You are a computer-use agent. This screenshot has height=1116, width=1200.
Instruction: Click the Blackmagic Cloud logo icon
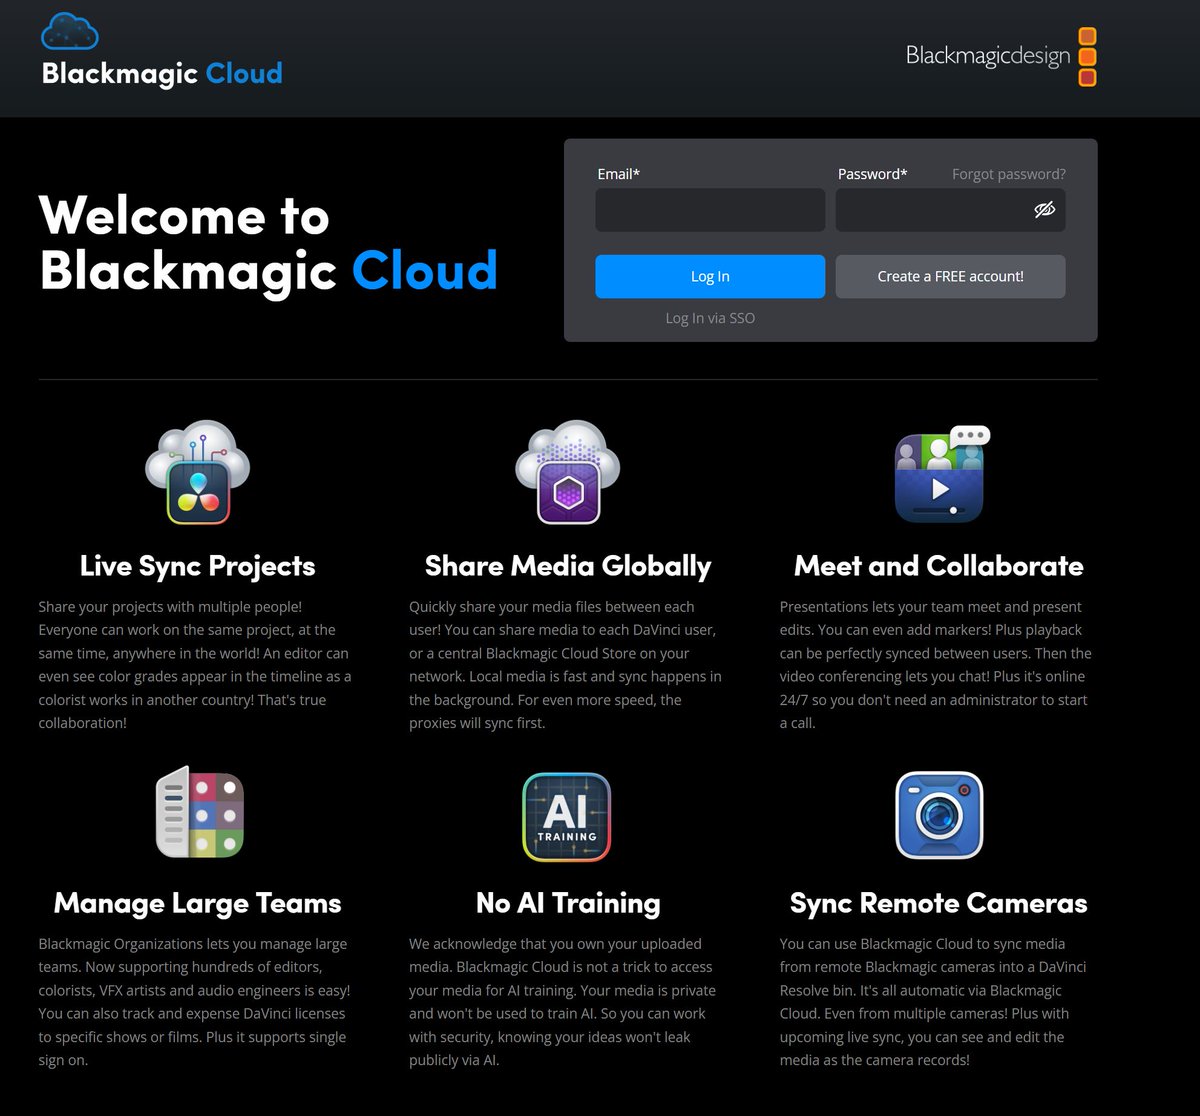pos(69,31)
